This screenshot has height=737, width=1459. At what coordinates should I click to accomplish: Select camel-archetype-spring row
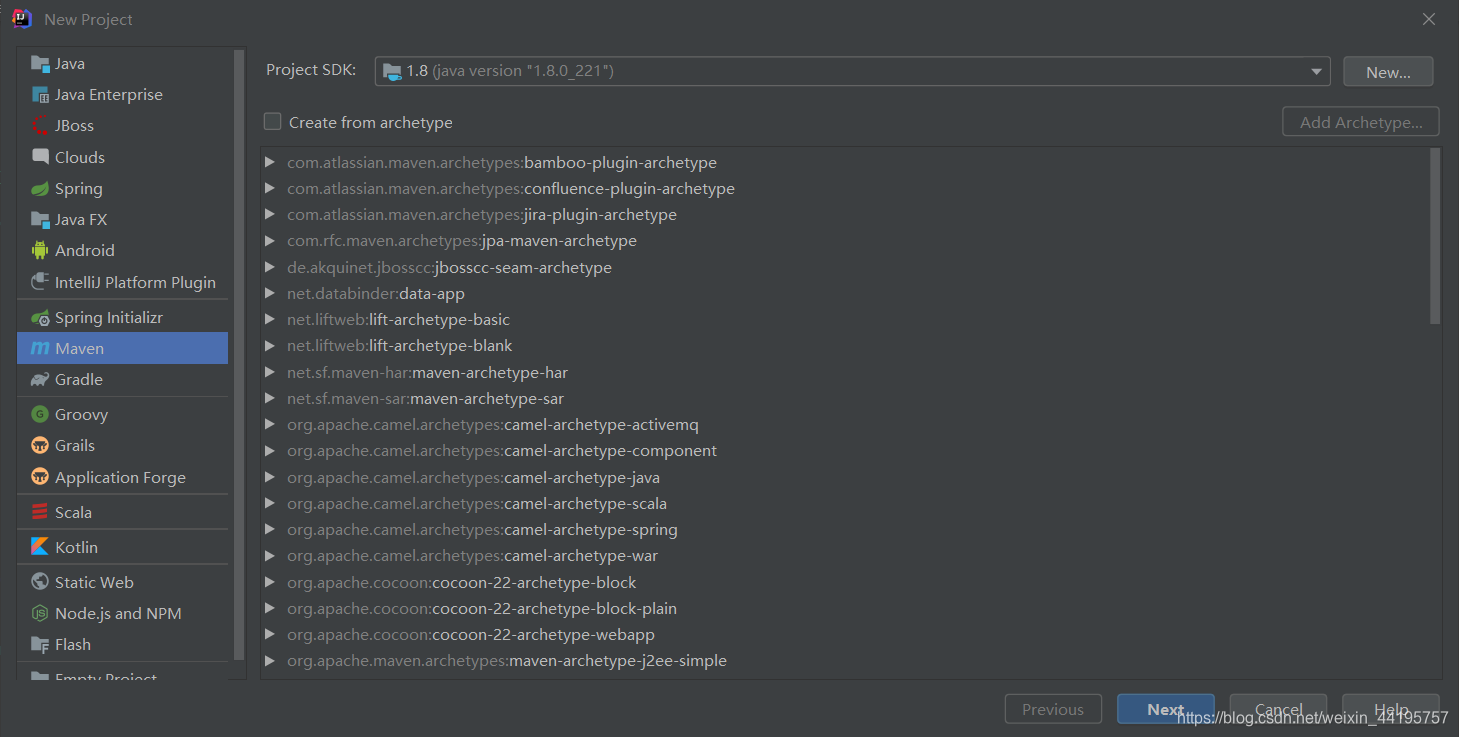(844, 529)
